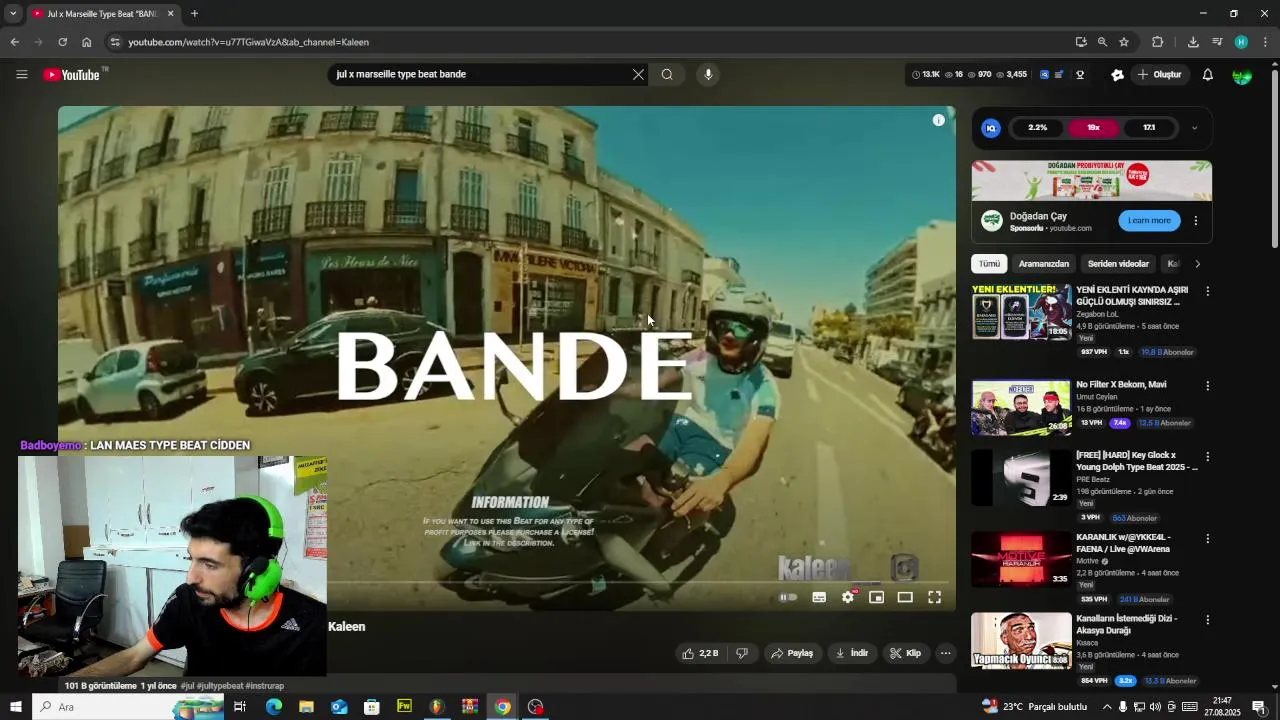1280x720 pixels.
Task: Click the Oluştur create button
Action: pos(1159,74)
